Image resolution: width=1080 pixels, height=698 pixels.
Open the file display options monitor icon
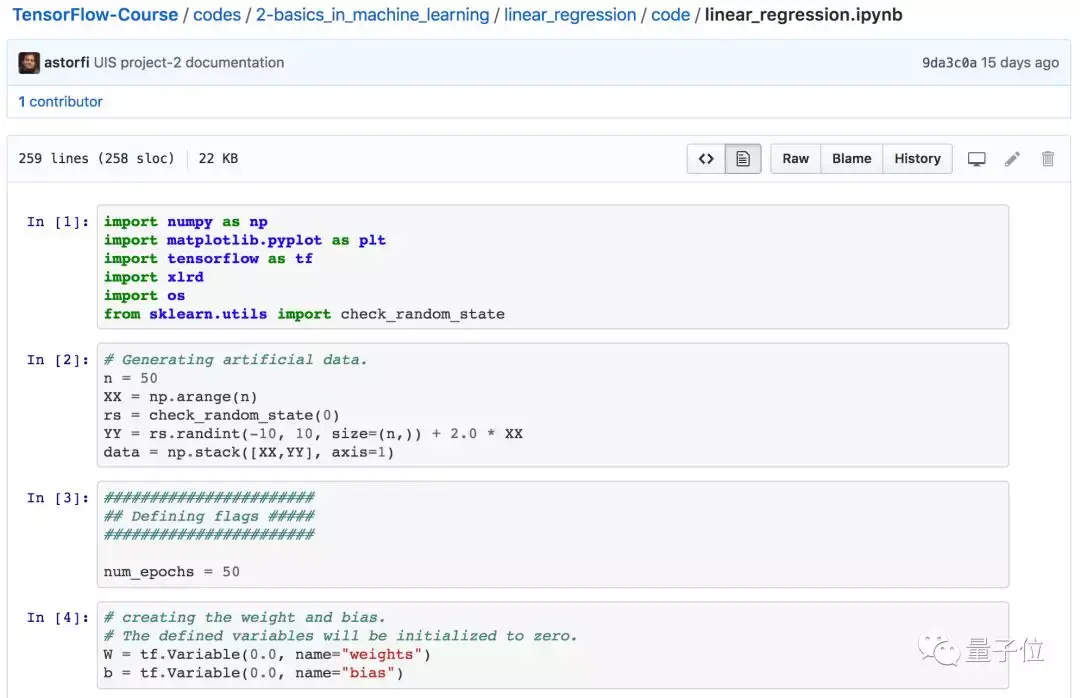pos(977,158)
